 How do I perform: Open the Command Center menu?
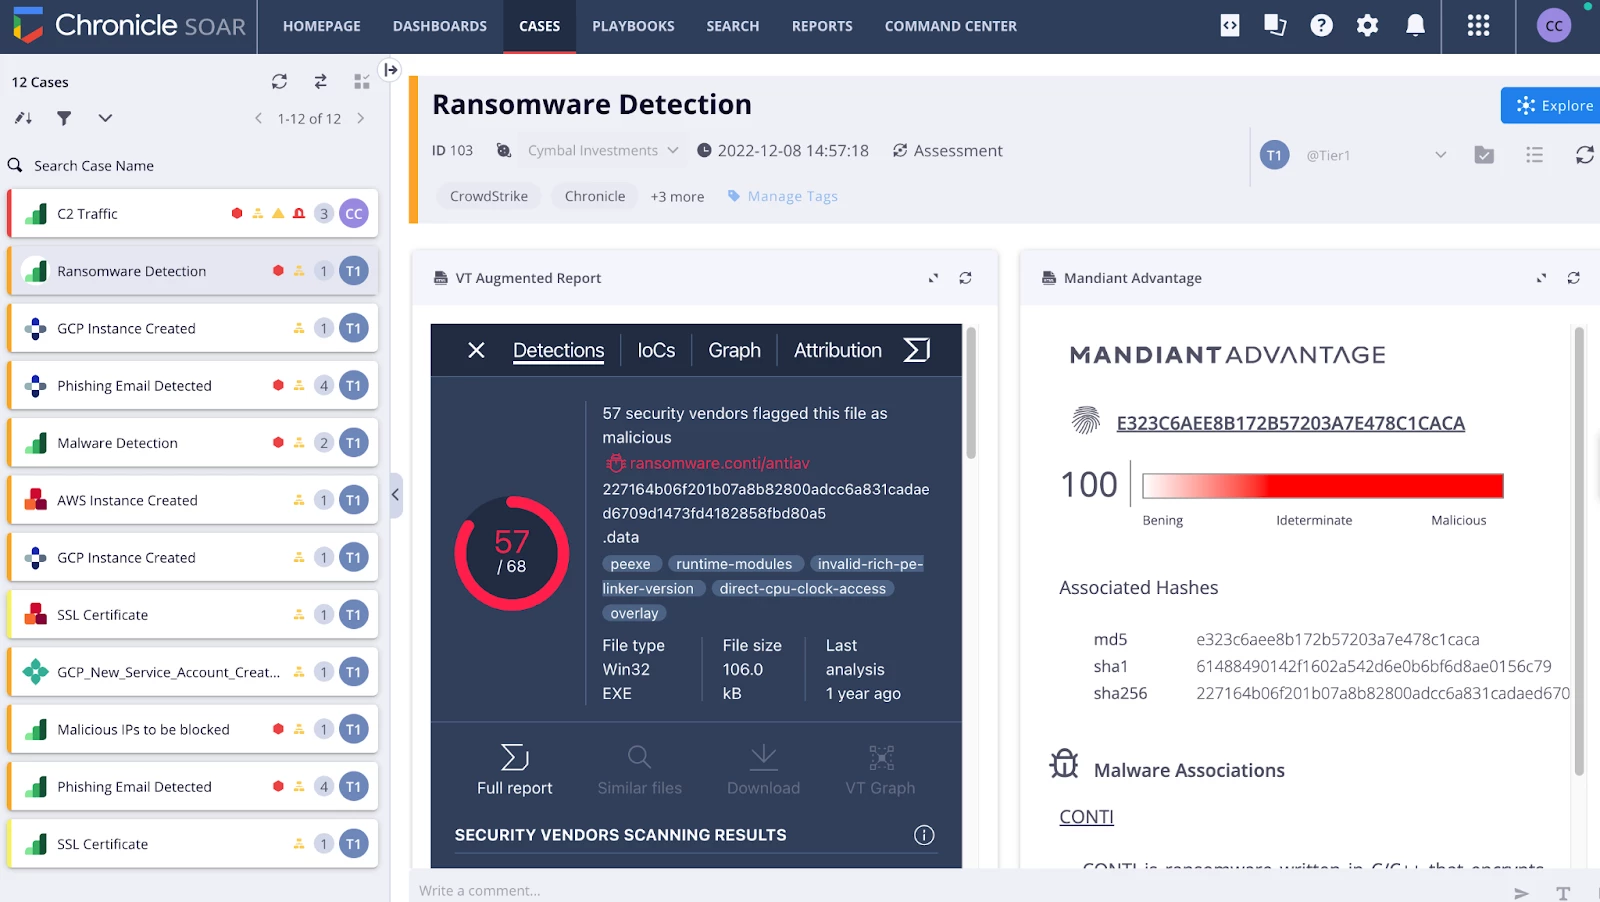[951, 26]
